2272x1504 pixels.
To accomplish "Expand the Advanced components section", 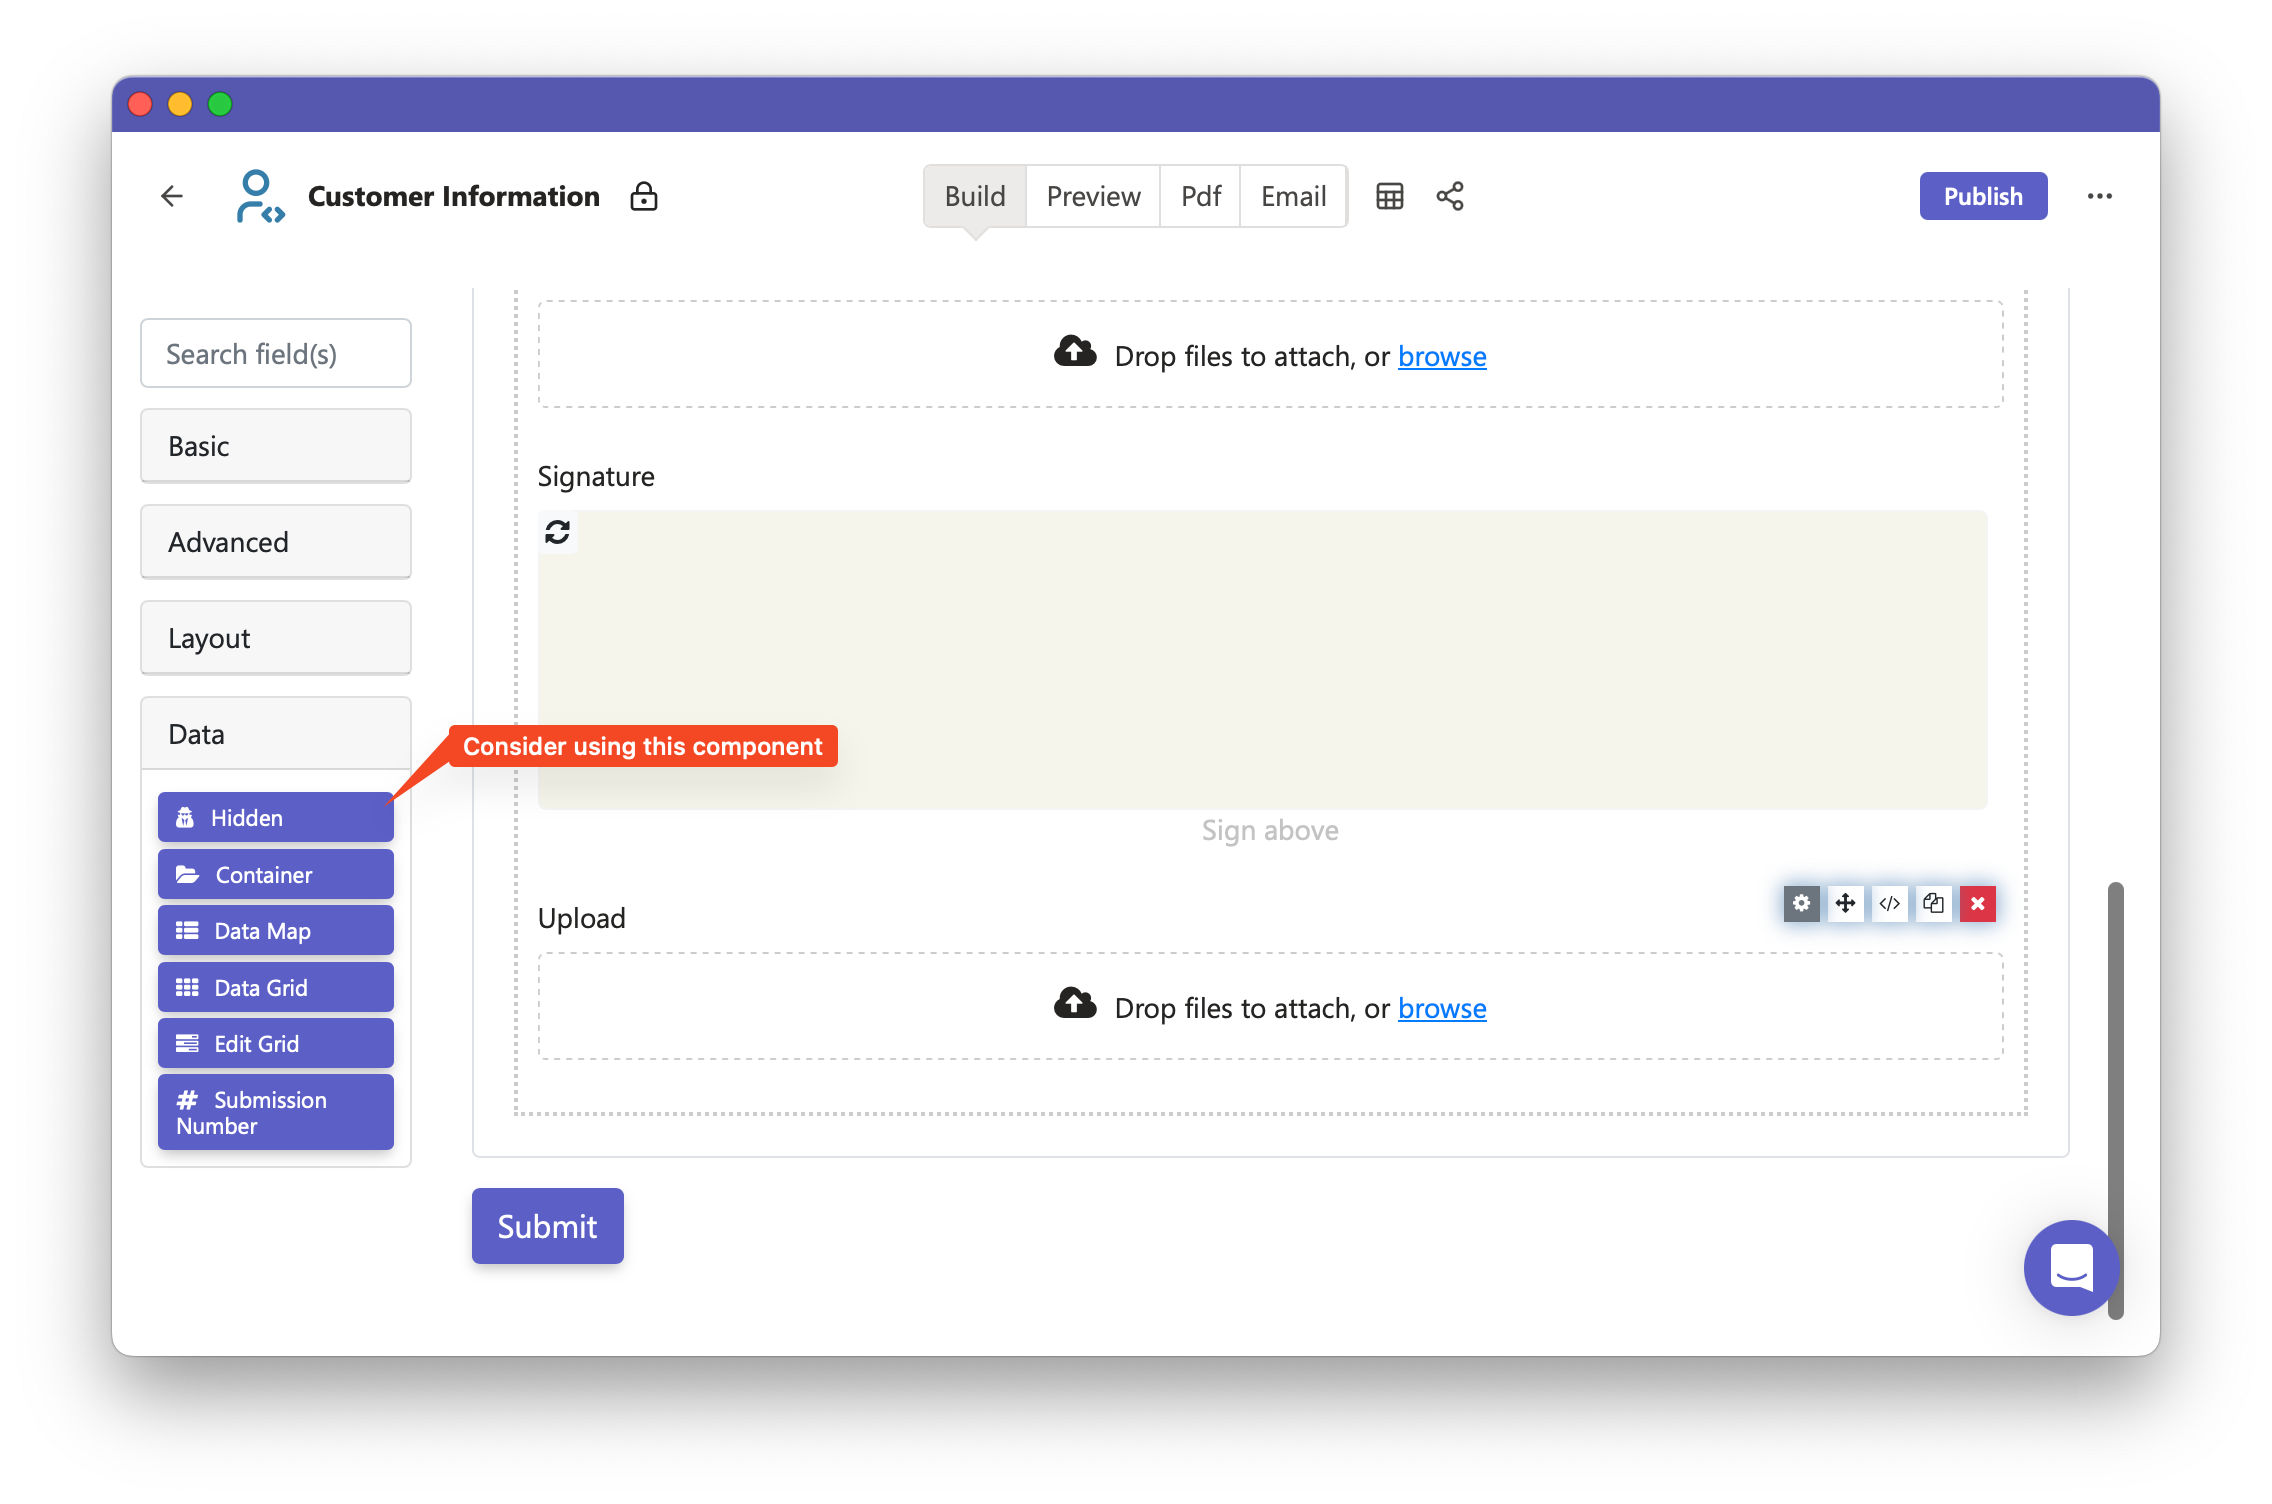I will tap(276, 542).
